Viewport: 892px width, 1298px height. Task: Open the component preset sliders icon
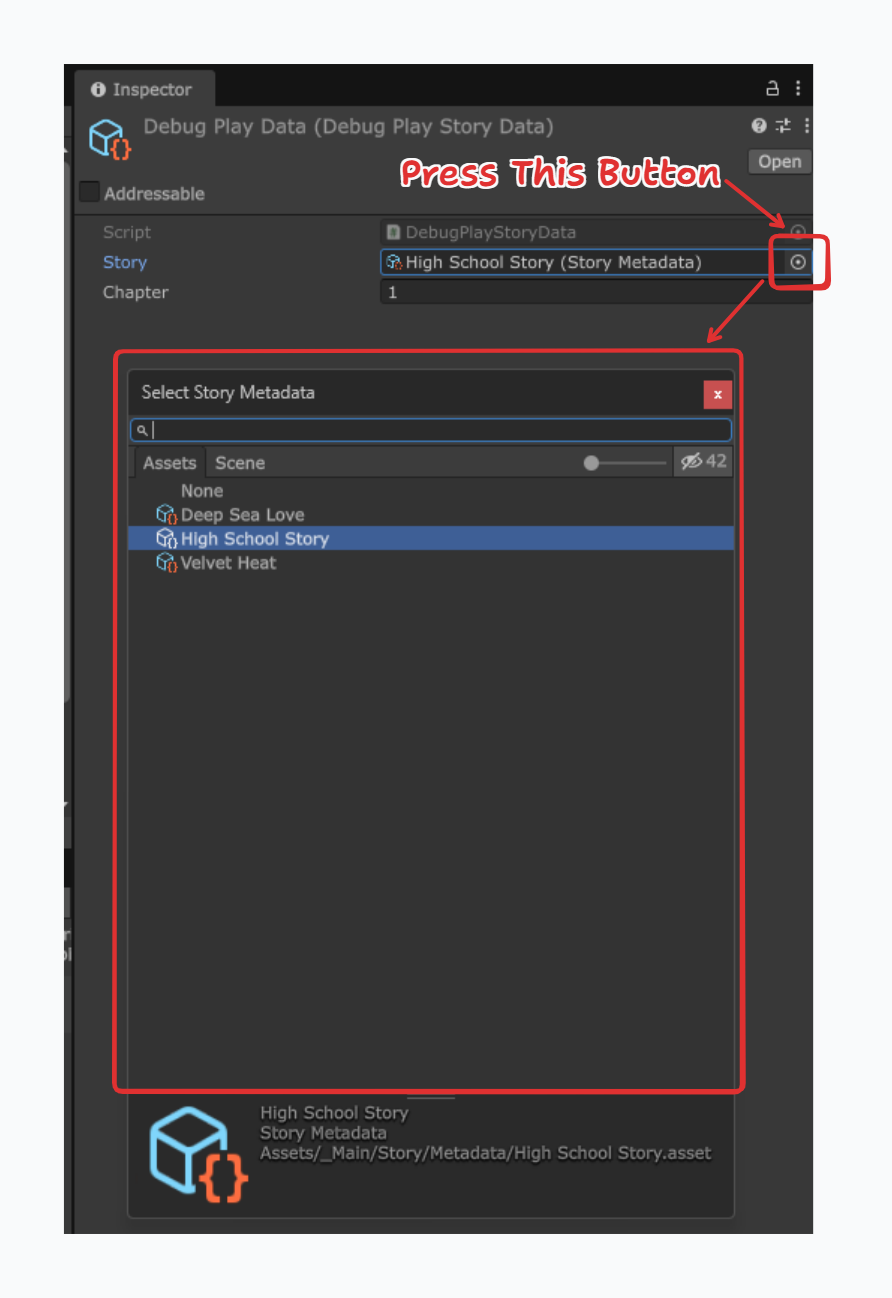pyautogui.click(x=783, y=126)
